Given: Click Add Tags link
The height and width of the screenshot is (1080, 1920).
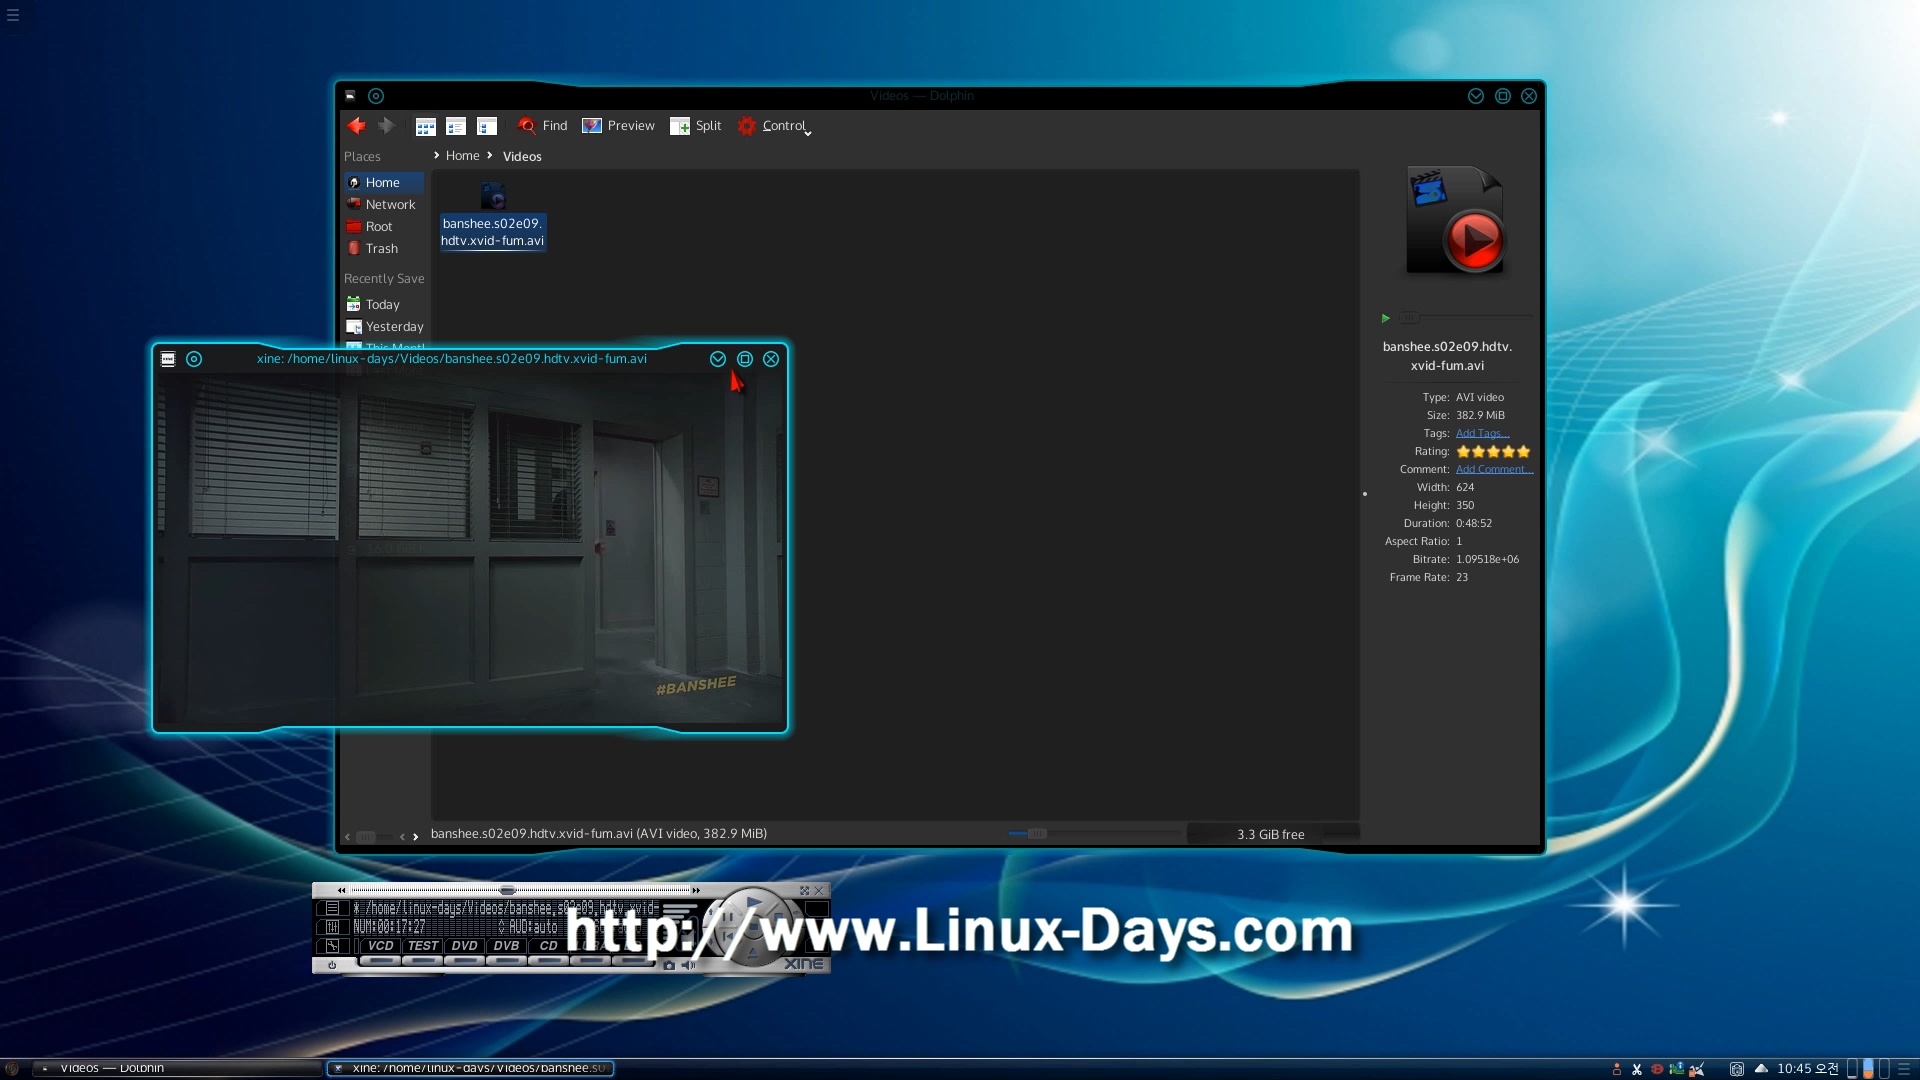Looking at the screenshot, I should (1482, 433).
